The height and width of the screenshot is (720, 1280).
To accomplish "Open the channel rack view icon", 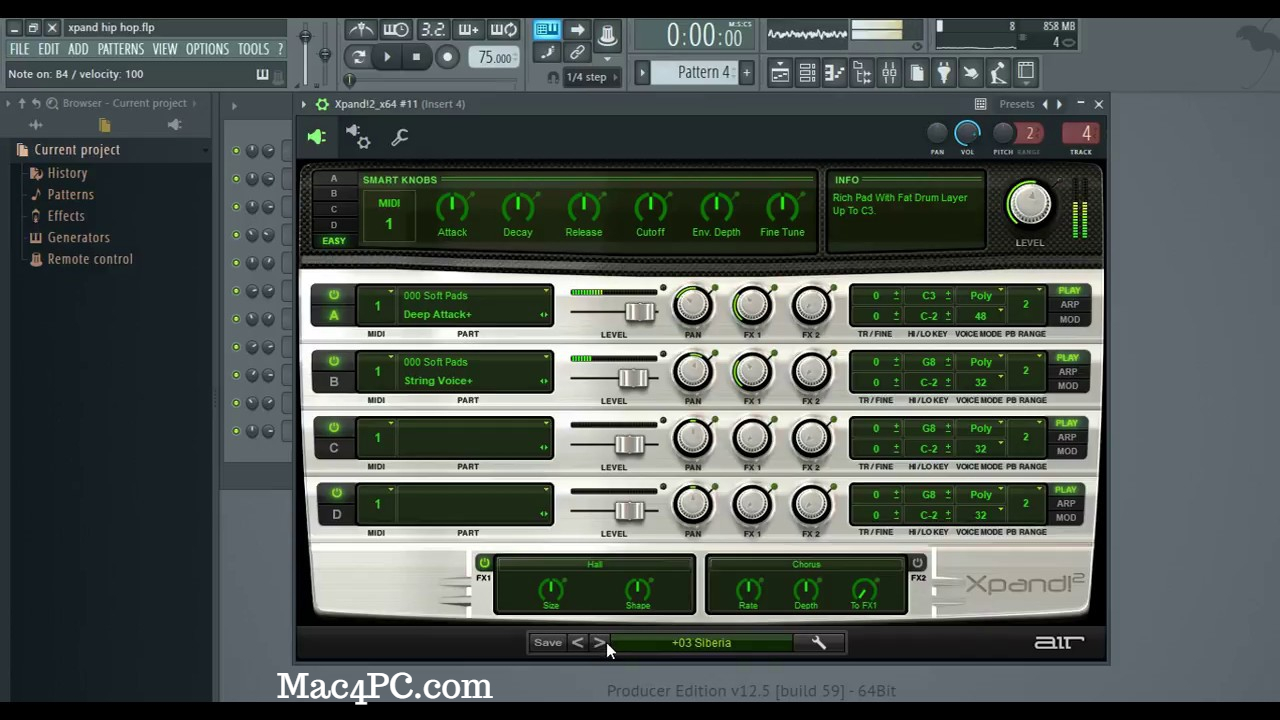I will (x=807, y=73).
